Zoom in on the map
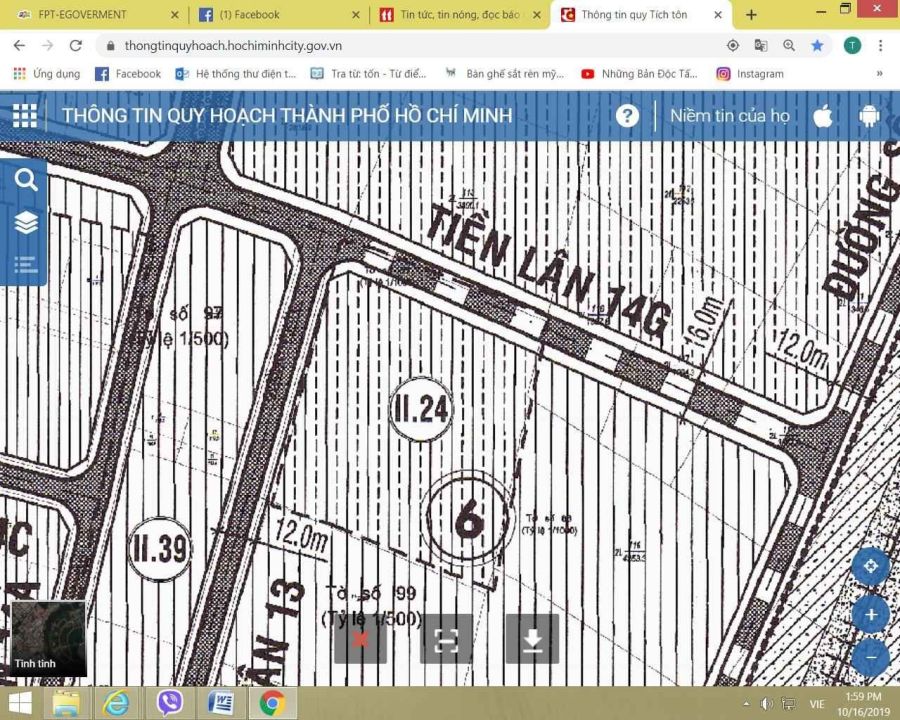The image size is (900, 720). (x=870, y=613)
